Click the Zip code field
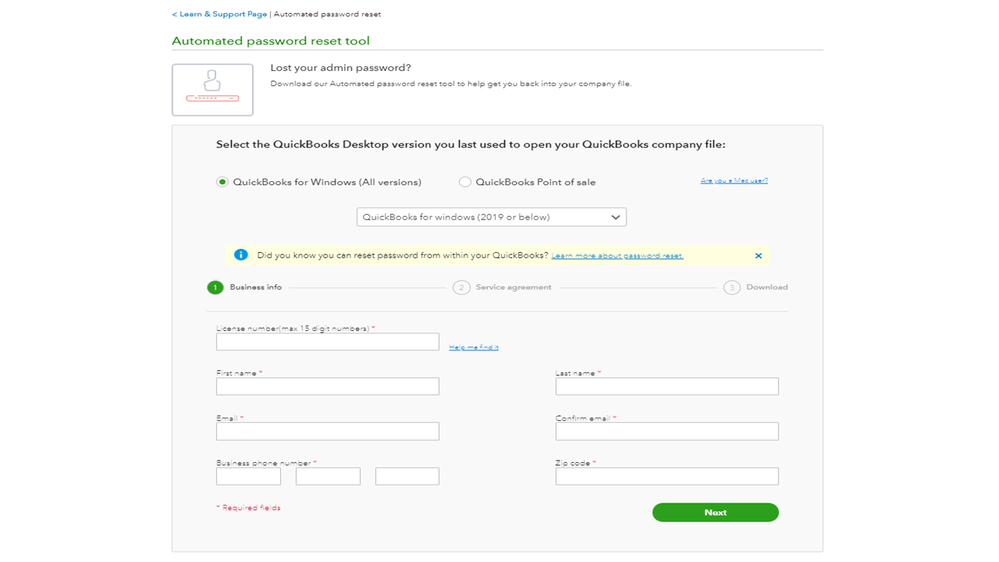Viewport: 999px width, 562px height. coord(666,477)
